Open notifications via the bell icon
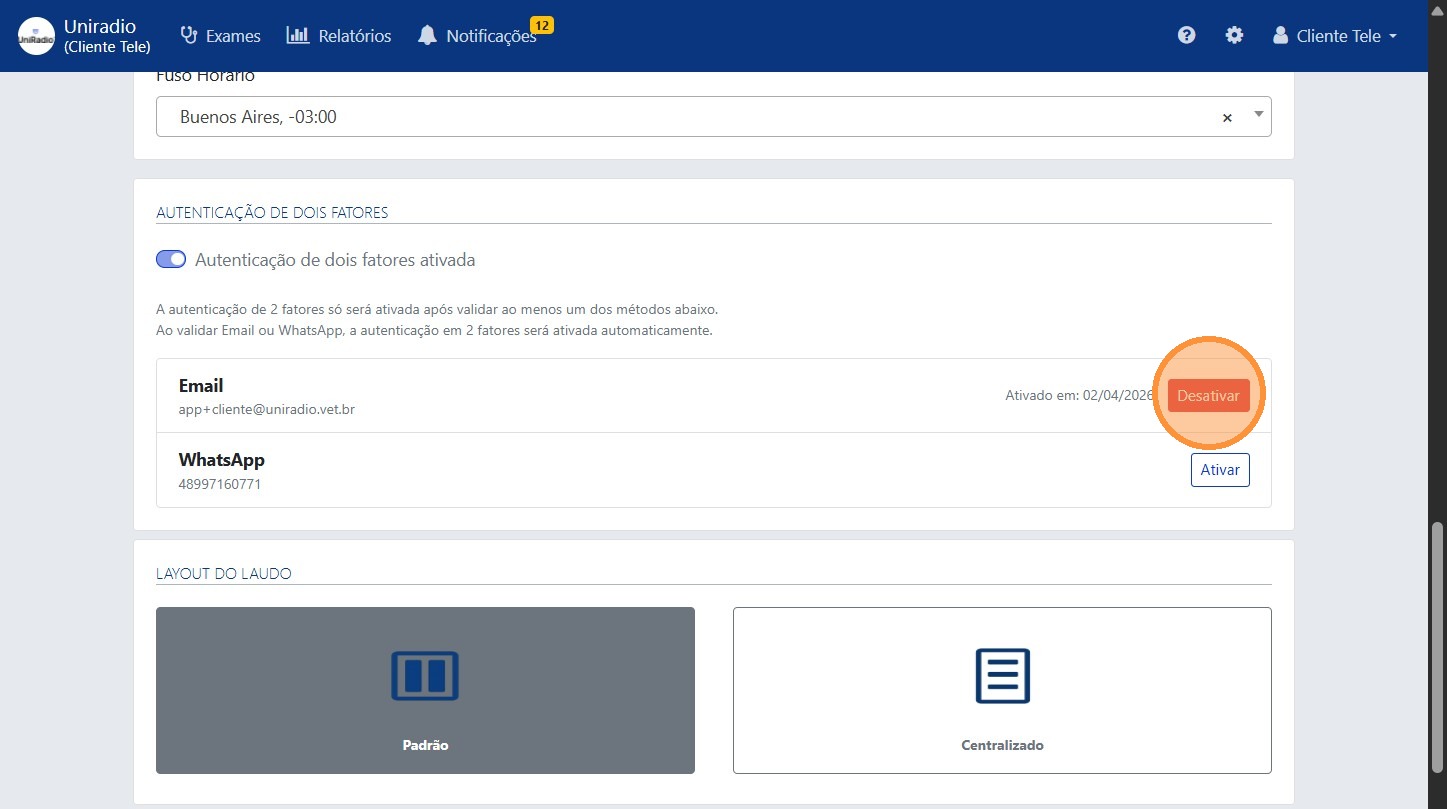1447x809 pixels. (x=428, y=34)
